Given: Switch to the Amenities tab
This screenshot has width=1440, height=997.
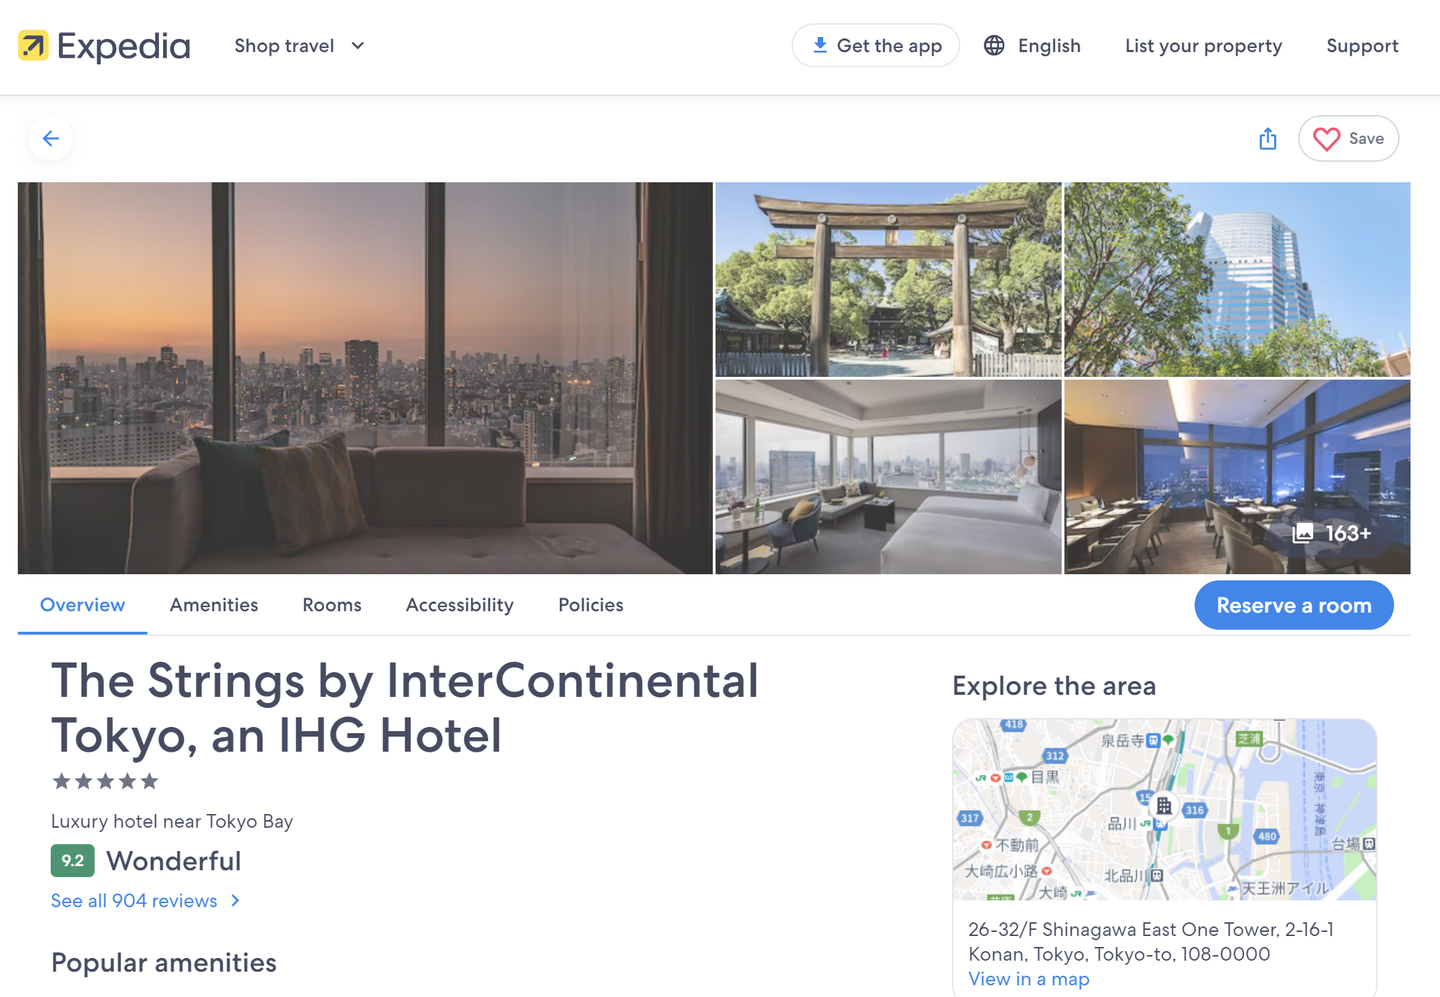Looking at the screenshot, I should pyautogui.click(x=214, y=605).
